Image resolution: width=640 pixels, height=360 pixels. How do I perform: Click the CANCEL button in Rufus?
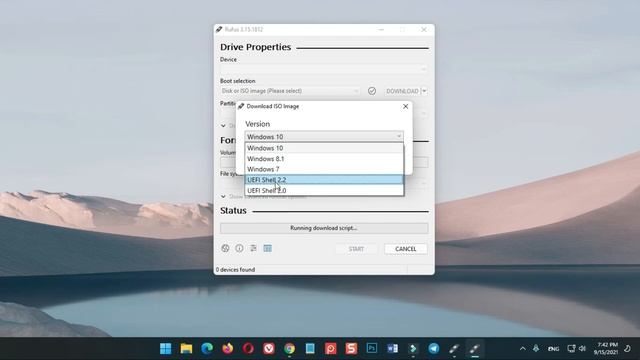click(x=406, y=249)
